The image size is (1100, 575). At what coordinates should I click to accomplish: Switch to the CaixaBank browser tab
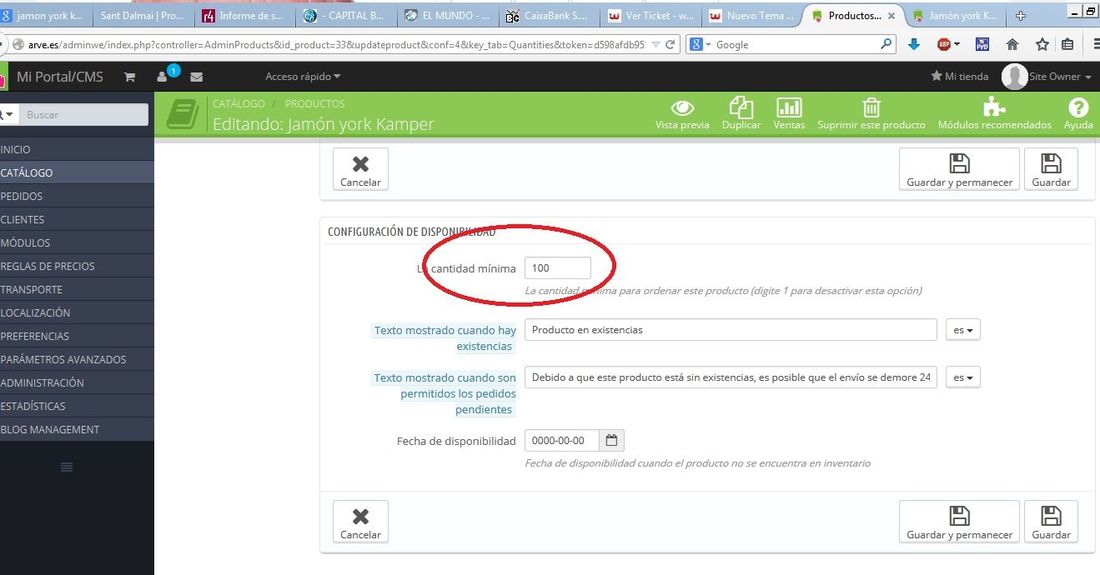[548, 15]
